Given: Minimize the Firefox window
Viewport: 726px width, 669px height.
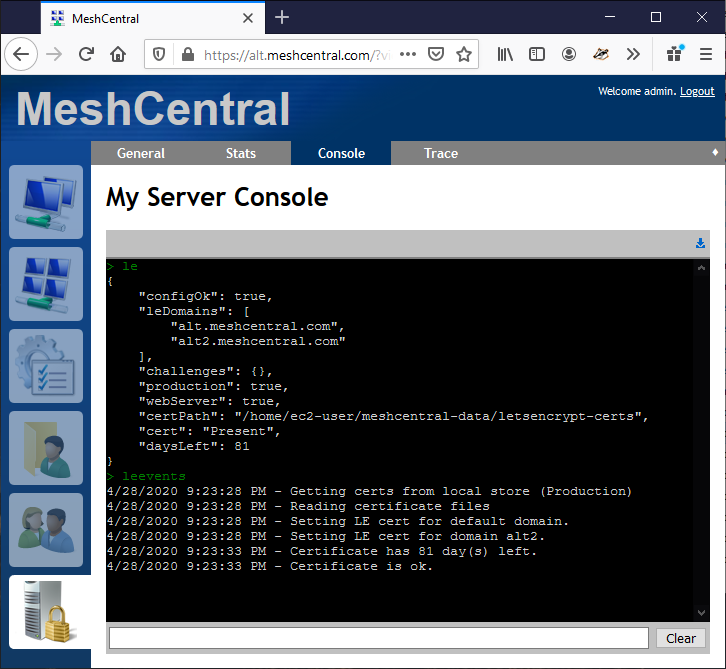Looking at the screenshot, I should pyautogui.click(x=610, y=17).
